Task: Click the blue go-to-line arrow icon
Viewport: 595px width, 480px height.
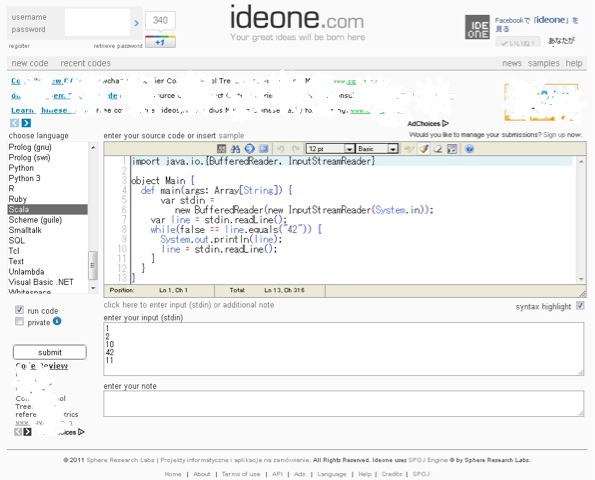Action: 249,149
